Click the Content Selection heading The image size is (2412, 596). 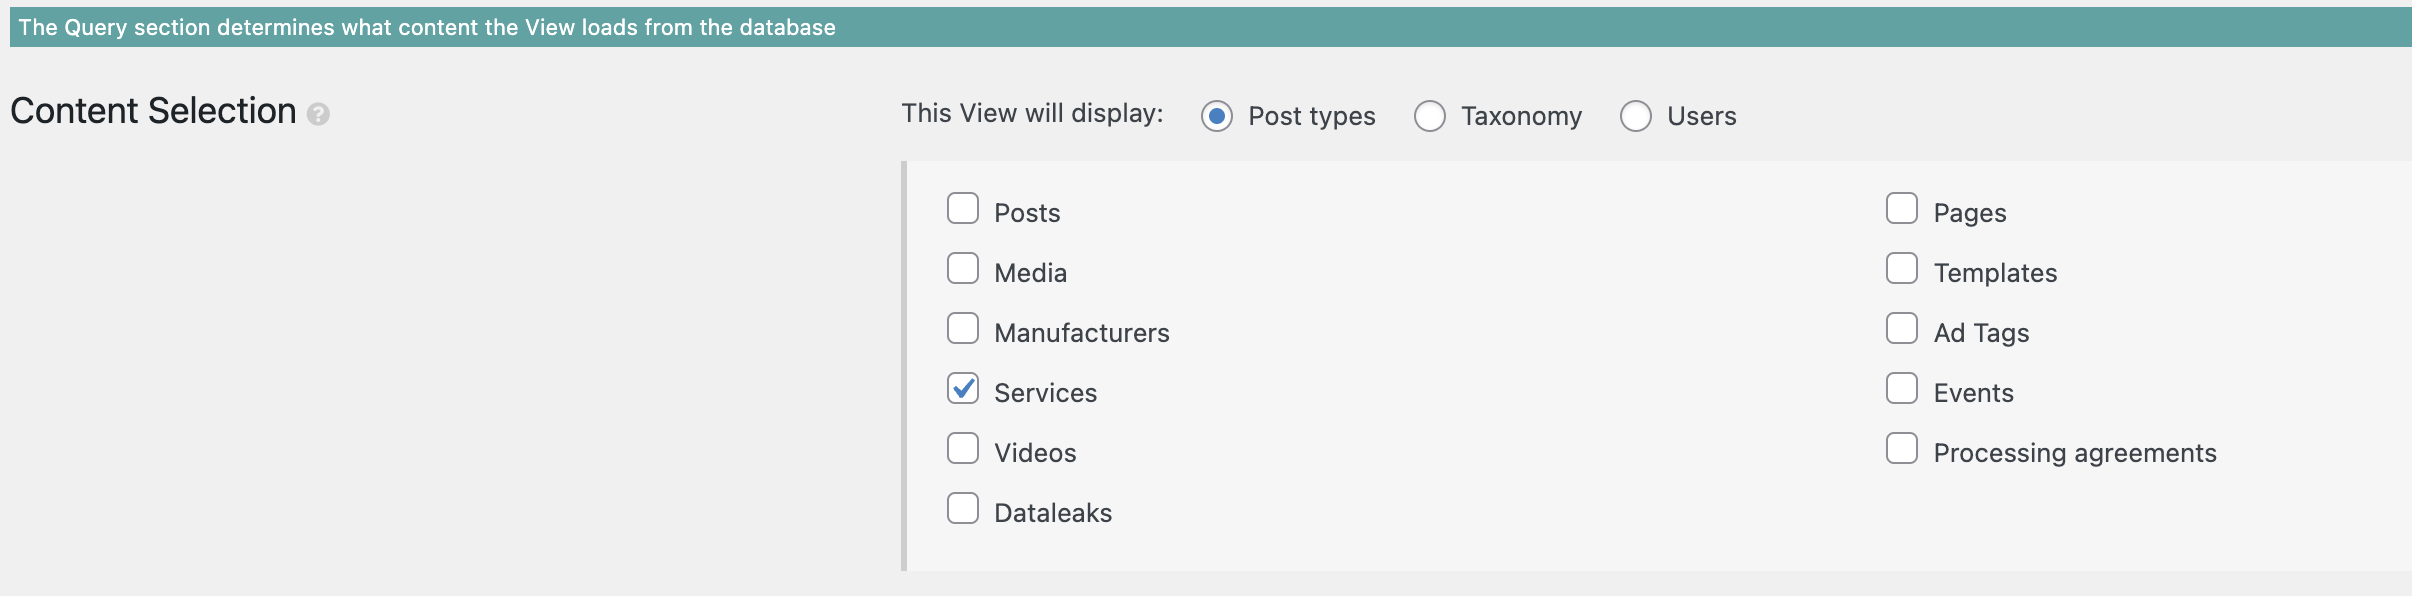(153, 111)
